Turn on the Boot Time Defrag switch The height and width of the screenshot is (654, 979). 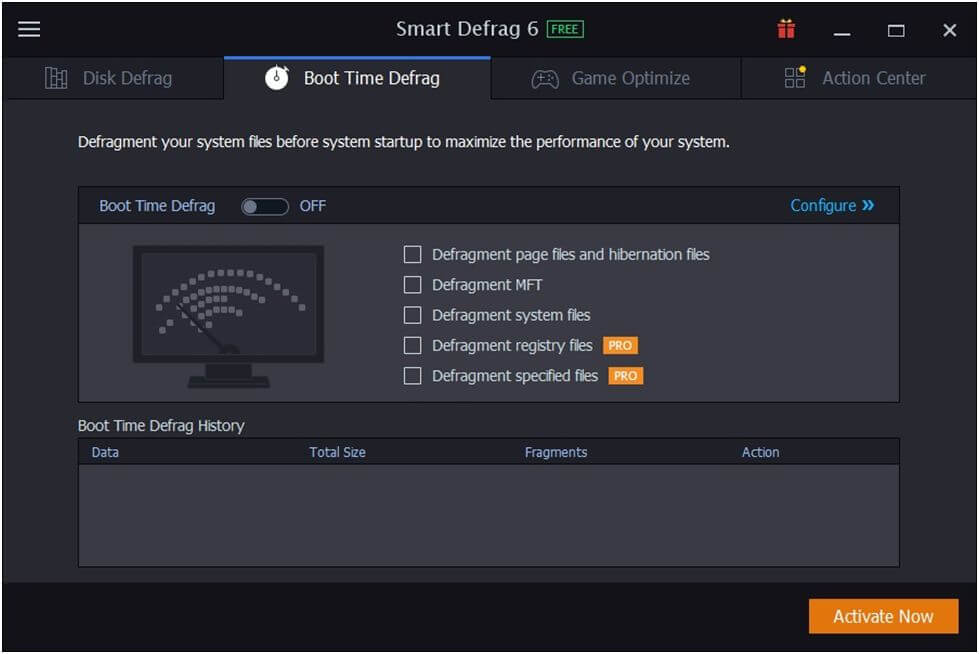point(265,206)
